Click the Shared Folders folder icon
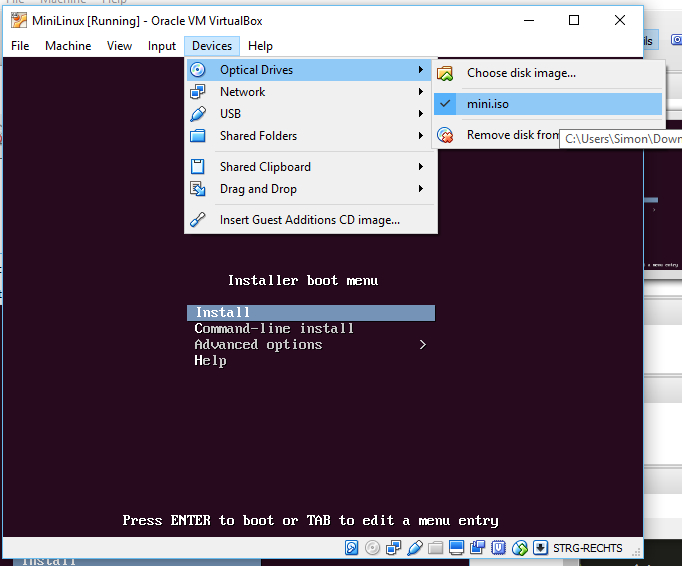 pyautogui.click(x=197, y=136)
